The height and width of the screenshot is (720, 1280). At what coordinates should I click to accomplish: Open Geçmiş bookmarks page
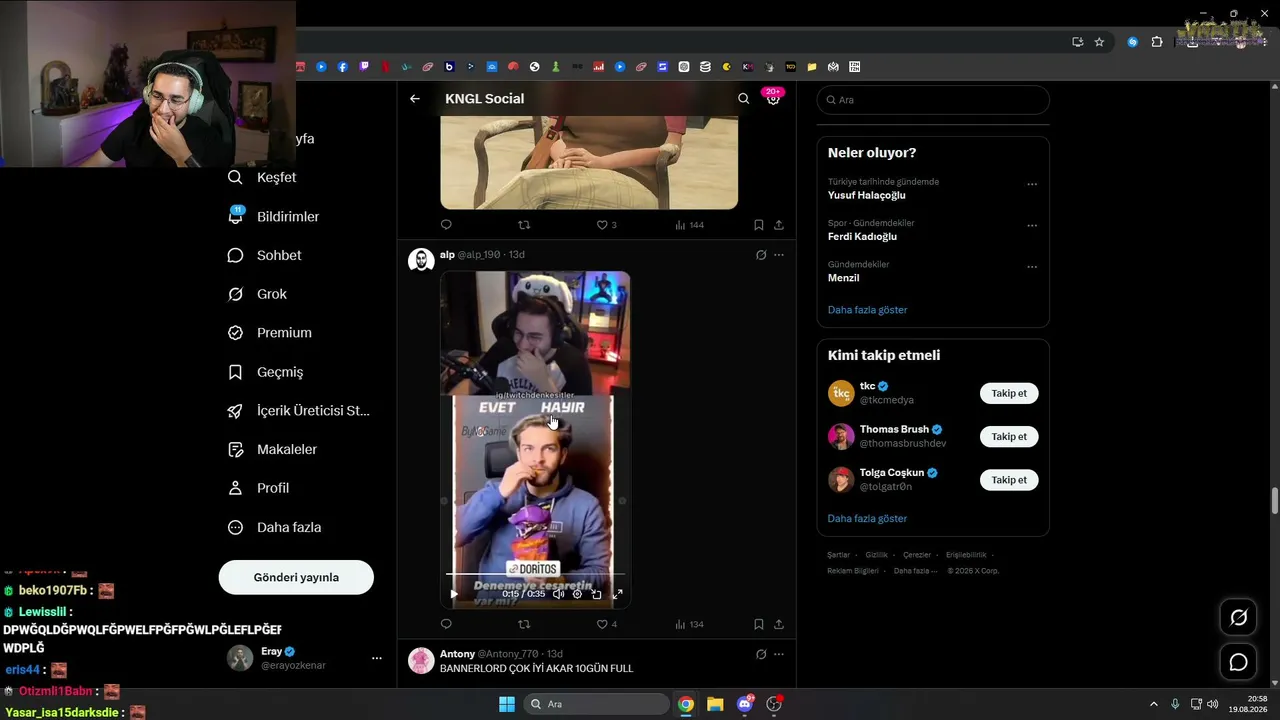[266, 372]
